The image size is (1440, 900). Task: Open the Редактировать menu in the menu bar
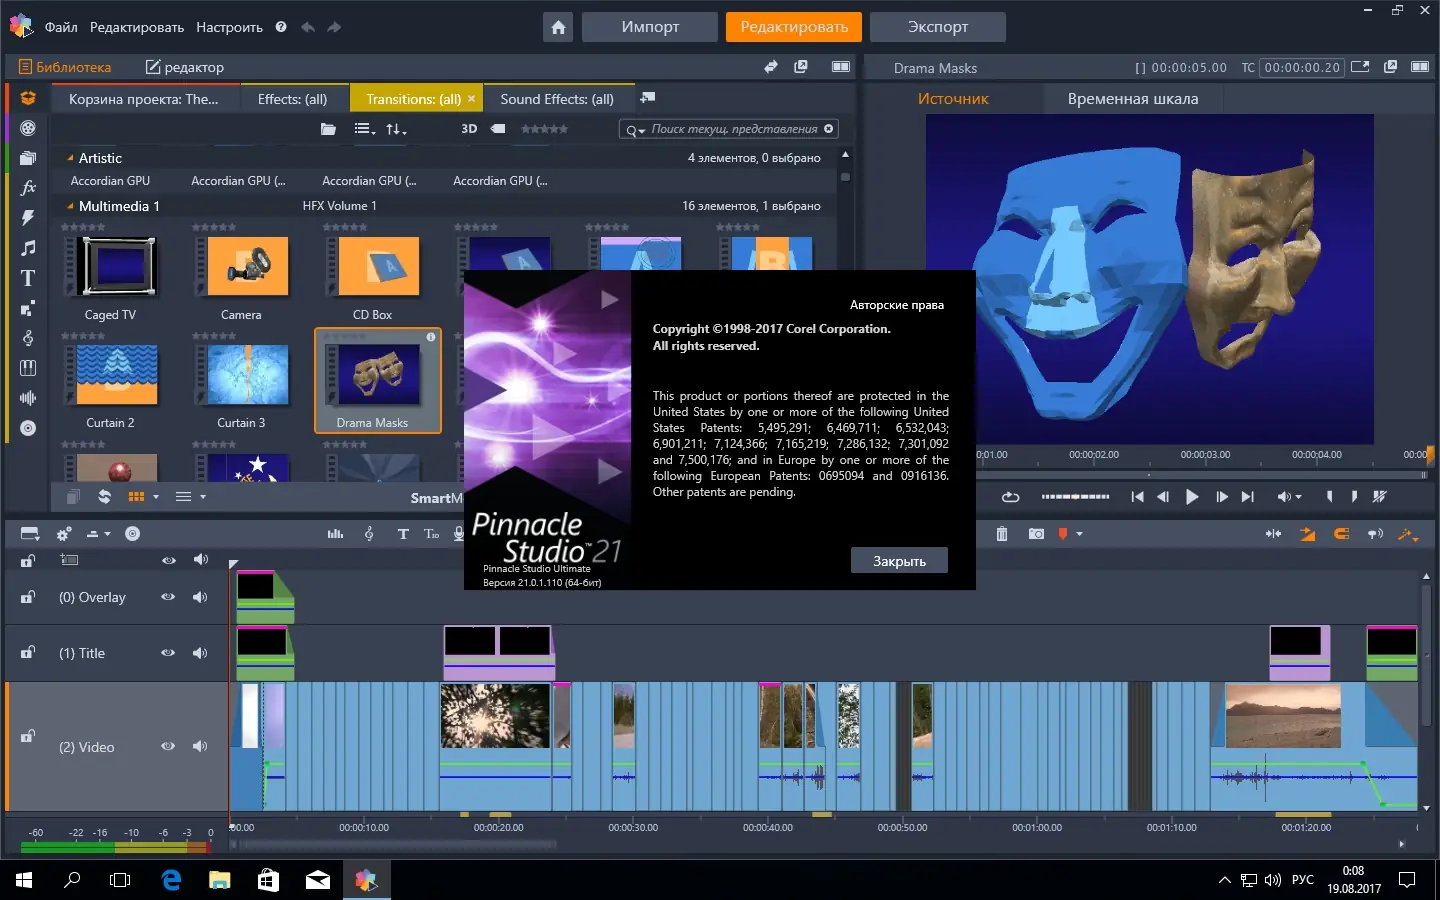tap(137, 27)
